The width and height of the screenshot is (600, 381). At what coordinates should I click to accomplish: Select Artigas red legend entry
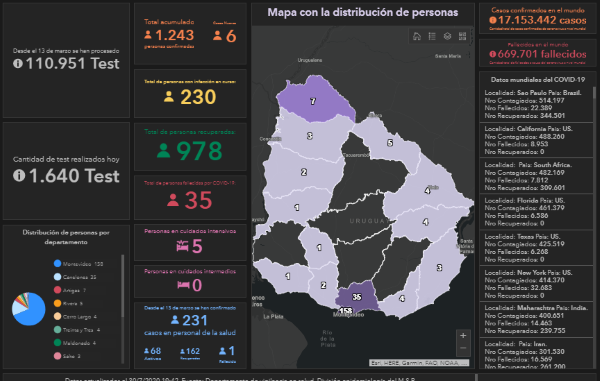click(x=70, y=290)
